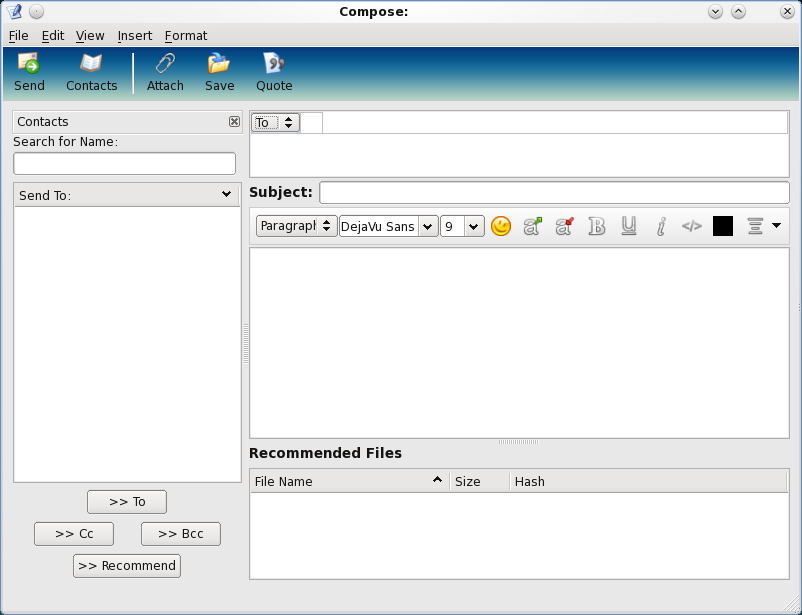The height and width of the screenshot is (615, 802).
Task: Open the DejaVu Sans font dropdown
Action: point(389,226)
